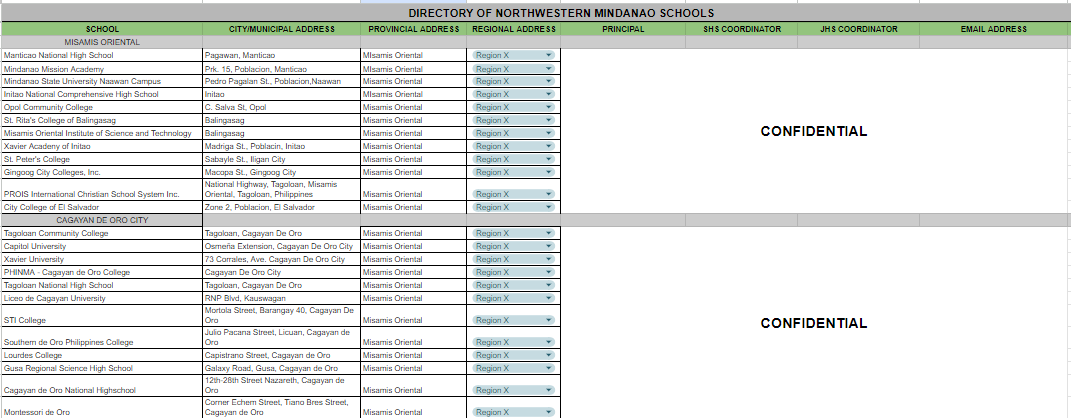This screenshot has height=418, width=1071.
Task: Click Initao National Comprehensive High School cell
Action: pos(102,94)
